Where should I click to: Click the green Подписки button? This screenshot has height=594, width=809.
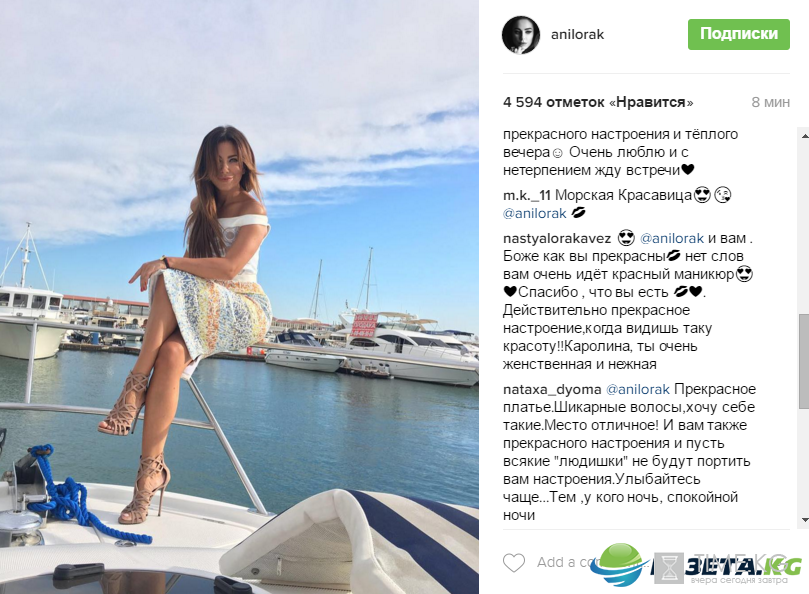coord(738,34)
